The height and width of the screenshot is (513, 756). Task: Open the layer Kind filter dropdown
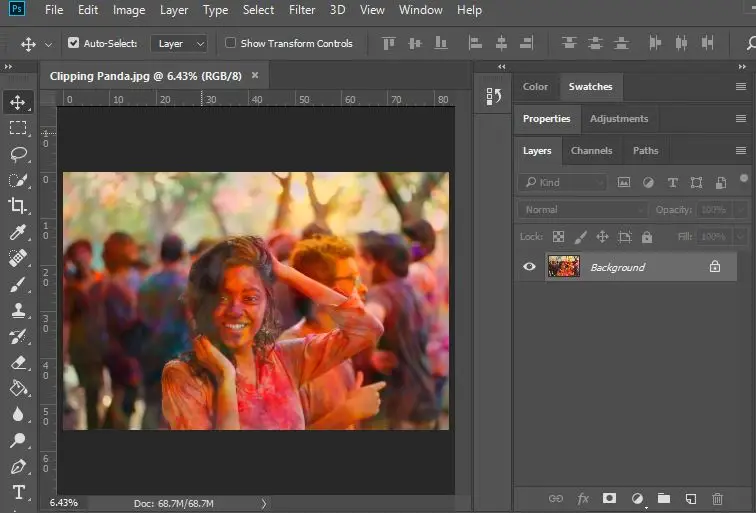(x=563, y=182)
